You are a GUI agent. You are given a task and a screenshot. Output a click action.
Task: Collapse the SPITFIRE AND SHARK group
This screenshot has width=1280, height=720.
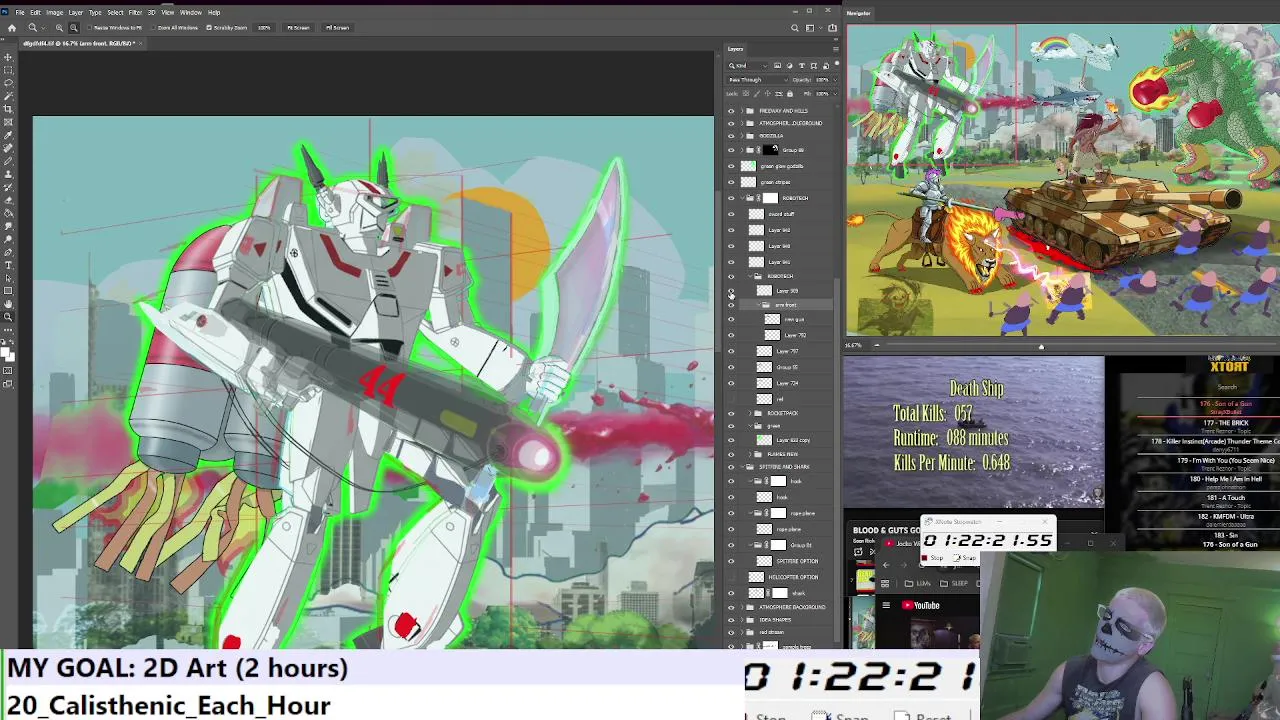click(x=741, y=467)
